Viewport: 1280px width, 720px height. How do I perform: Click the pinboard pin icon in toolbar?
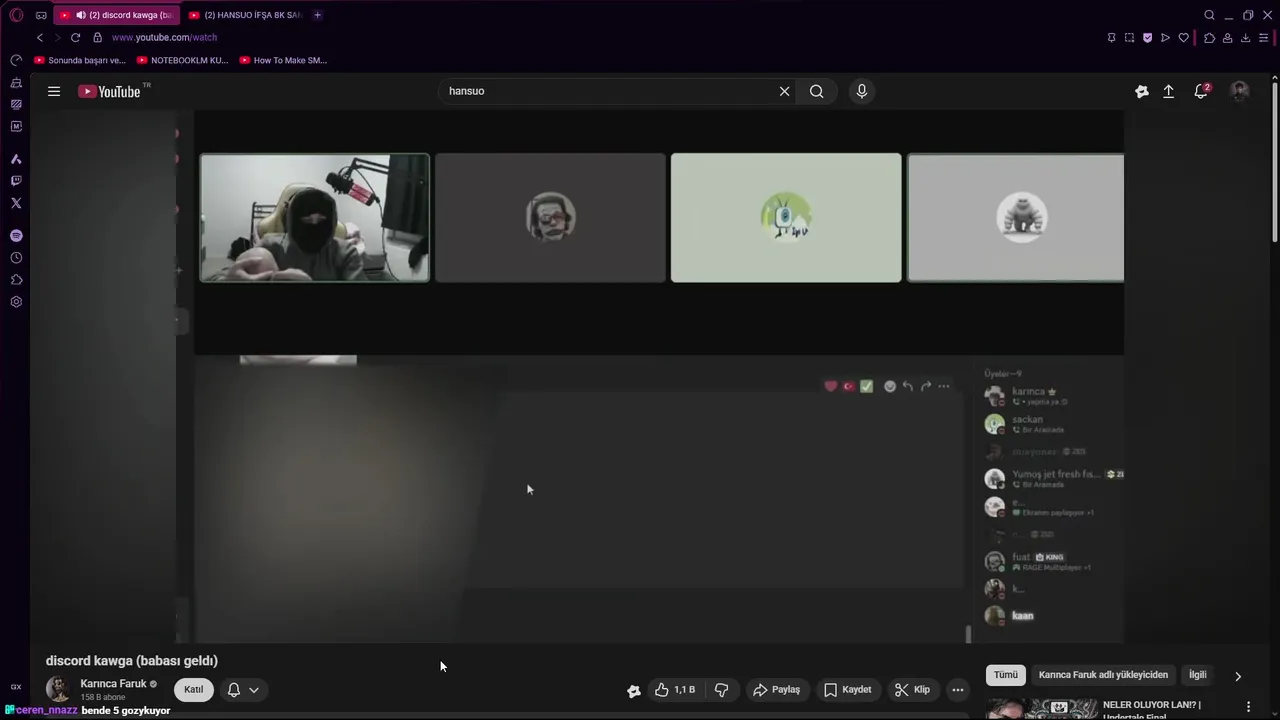[x=1111, y=38]
